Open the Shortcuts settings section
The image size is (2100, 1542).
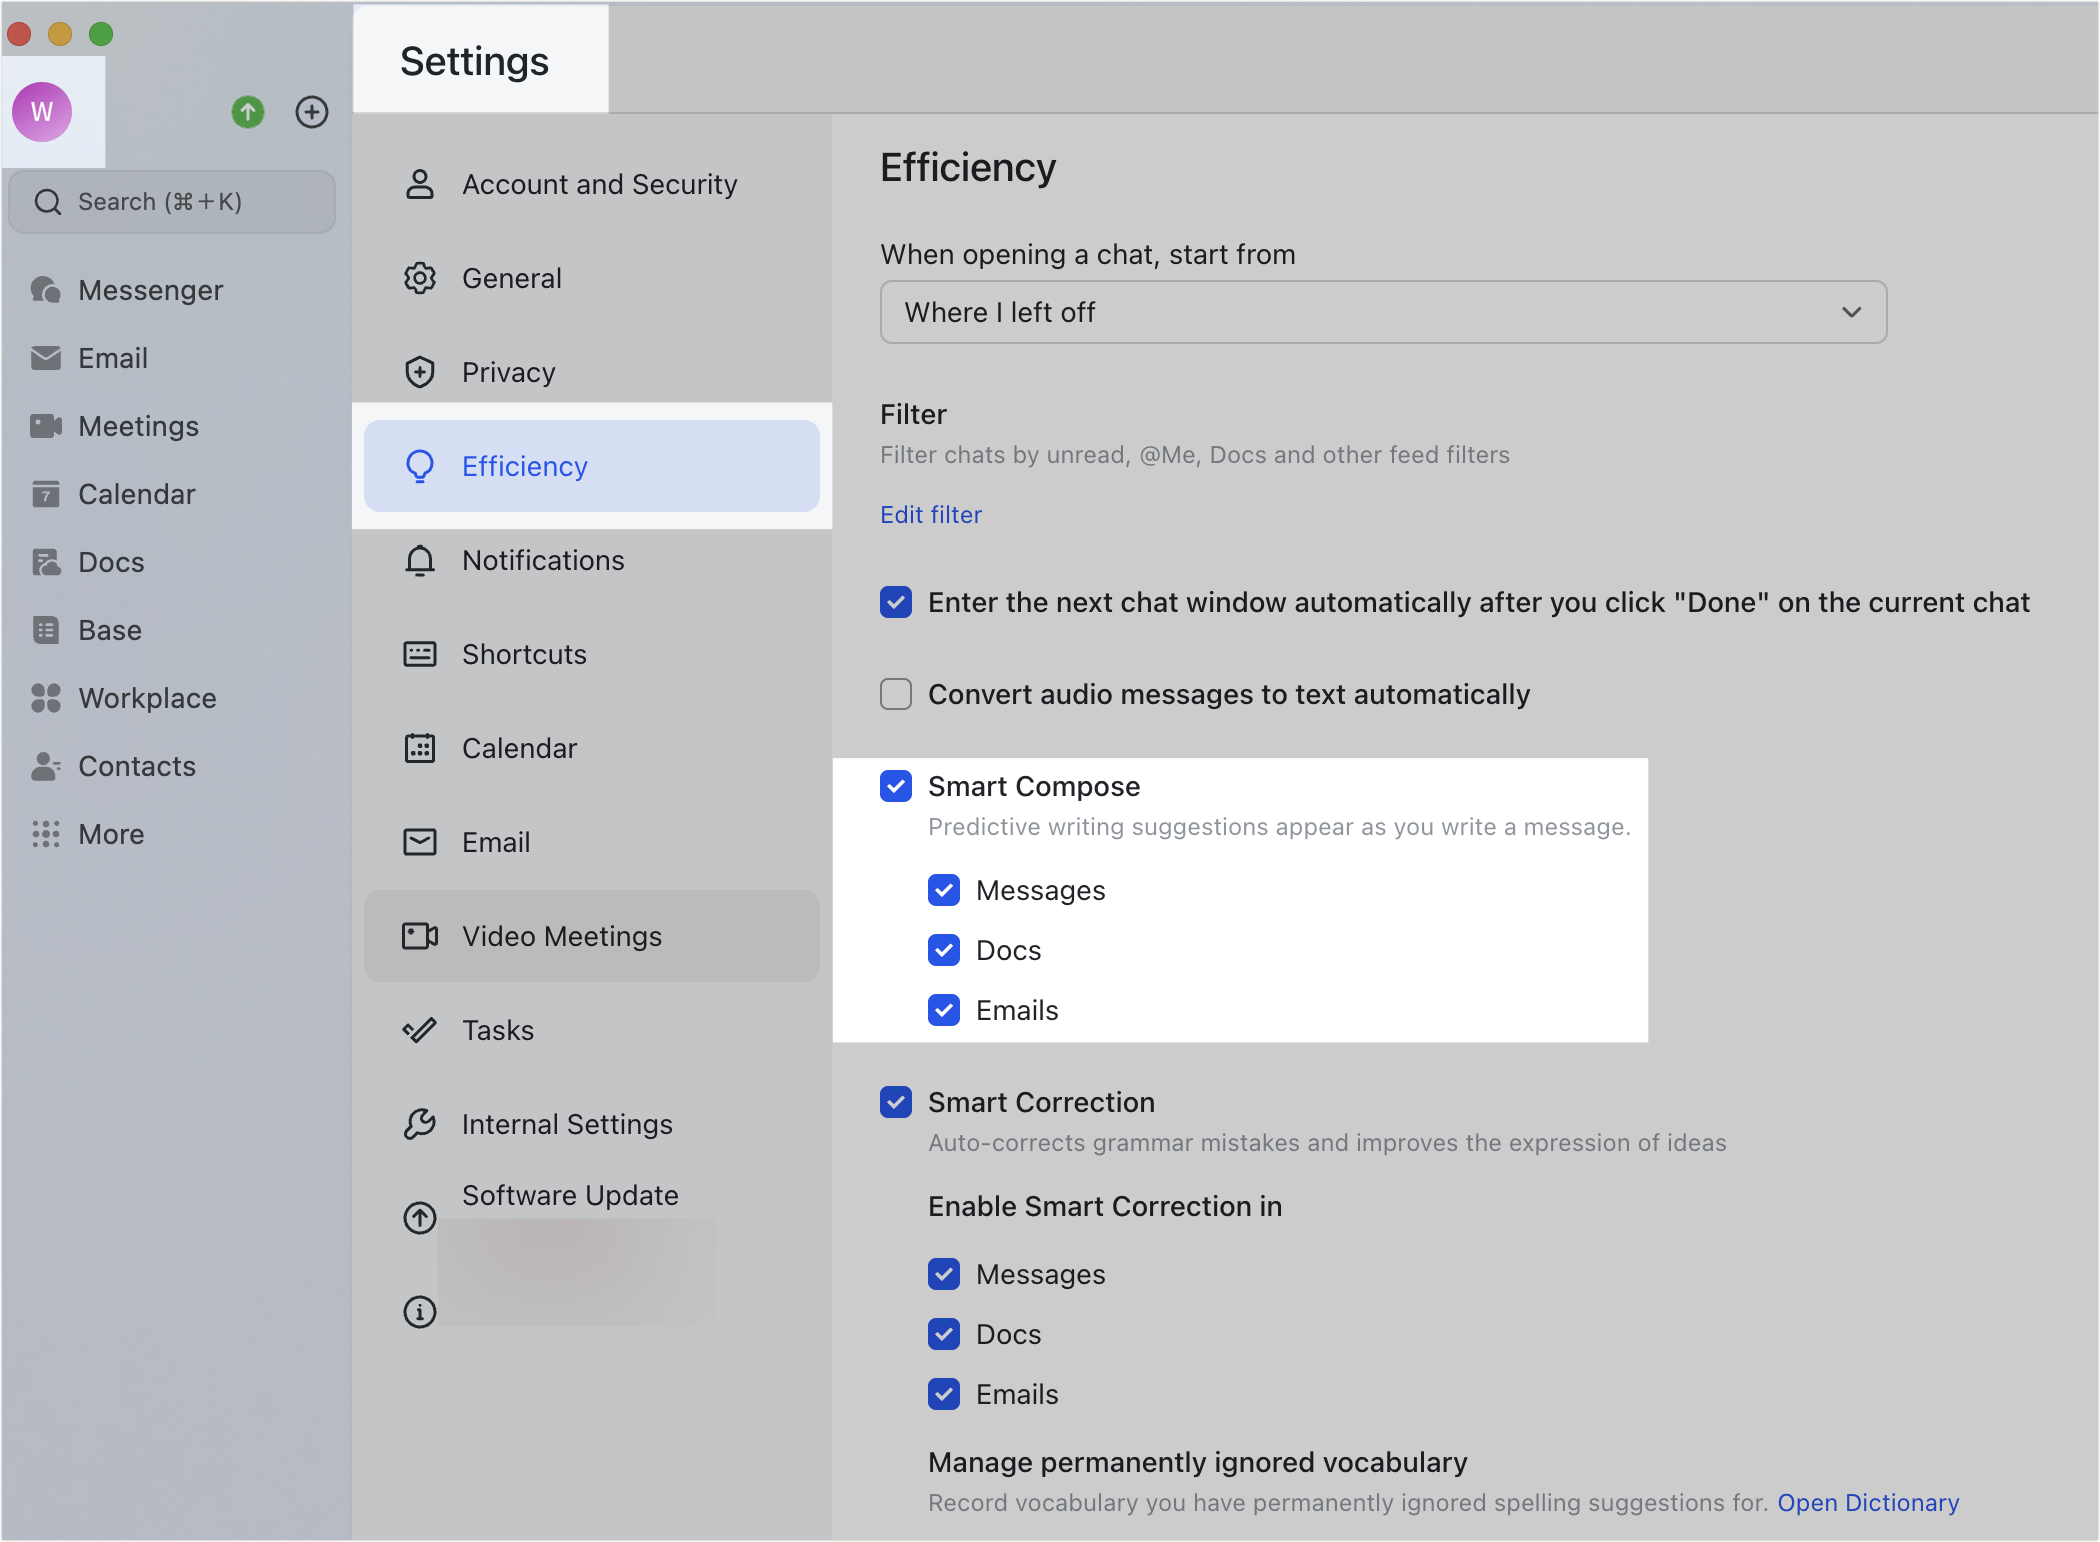click(523, 654)
